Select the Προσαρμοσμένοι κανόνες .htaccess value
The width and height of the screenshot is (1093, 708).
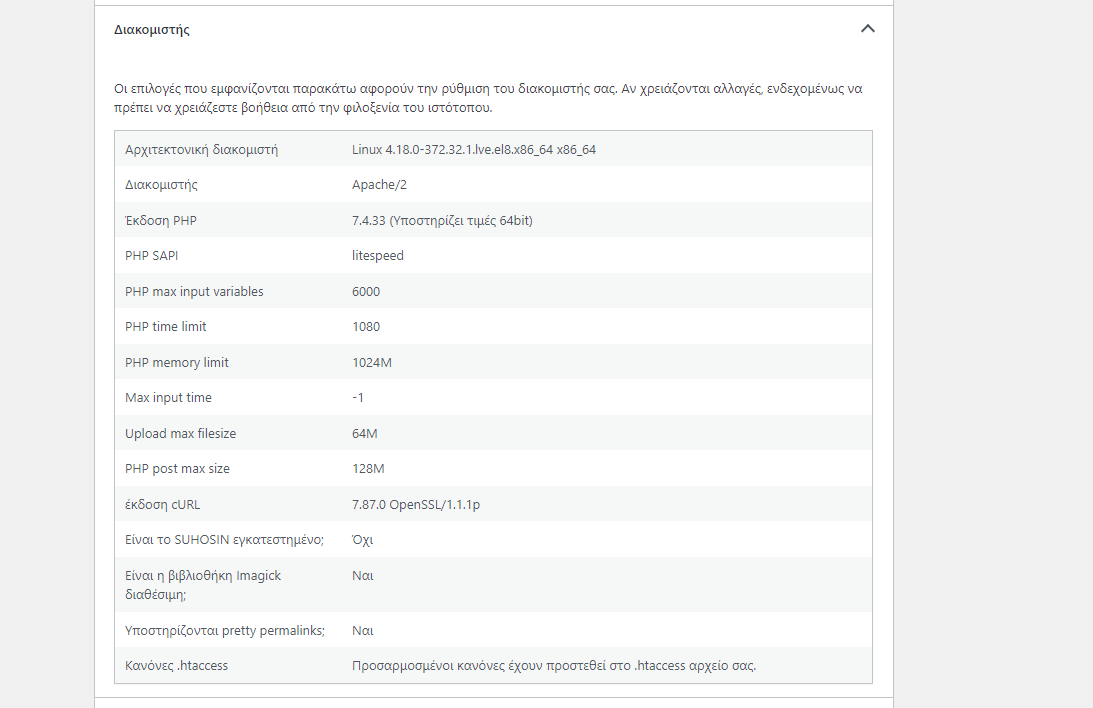tap(554, 665)
